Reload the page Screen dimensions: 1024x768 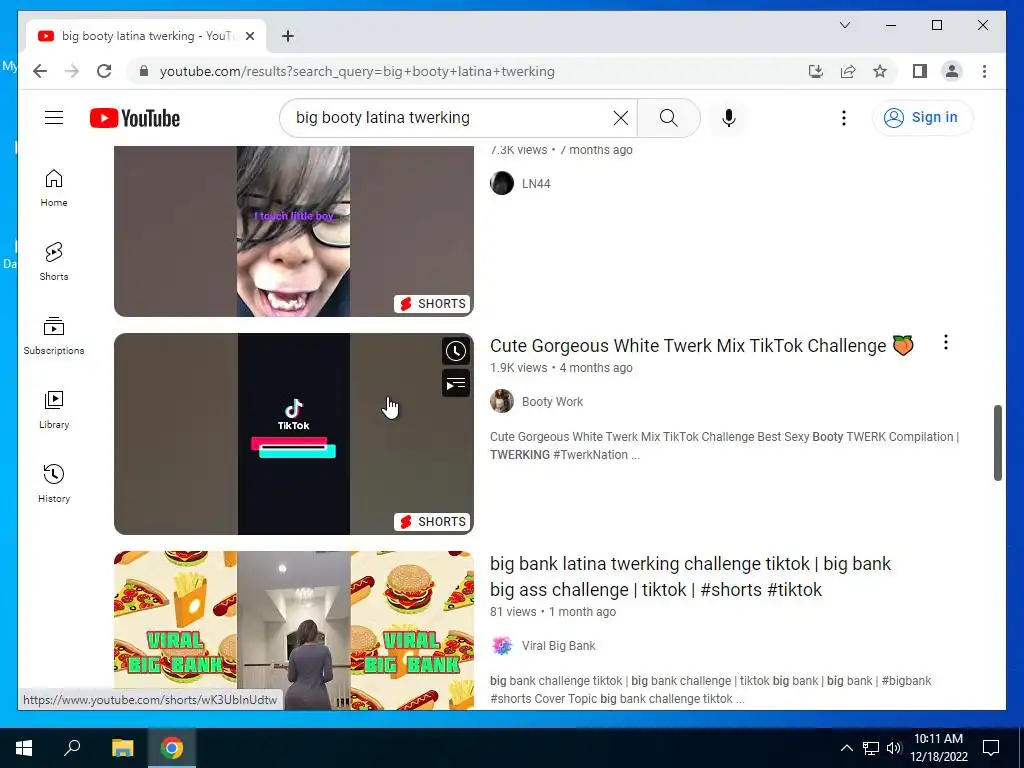click(104, 71)
